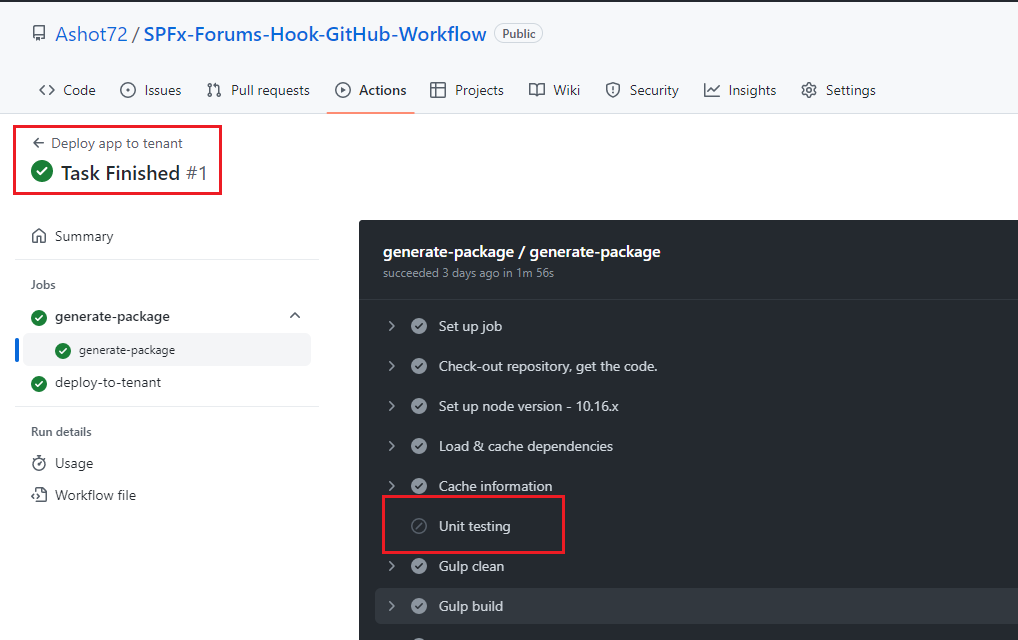The height and width of the screenshot is (640, 1018).
Task: Open the SPFx-Forums-Hook-GitHub-Workflow repository link
Action: [315, 34]
